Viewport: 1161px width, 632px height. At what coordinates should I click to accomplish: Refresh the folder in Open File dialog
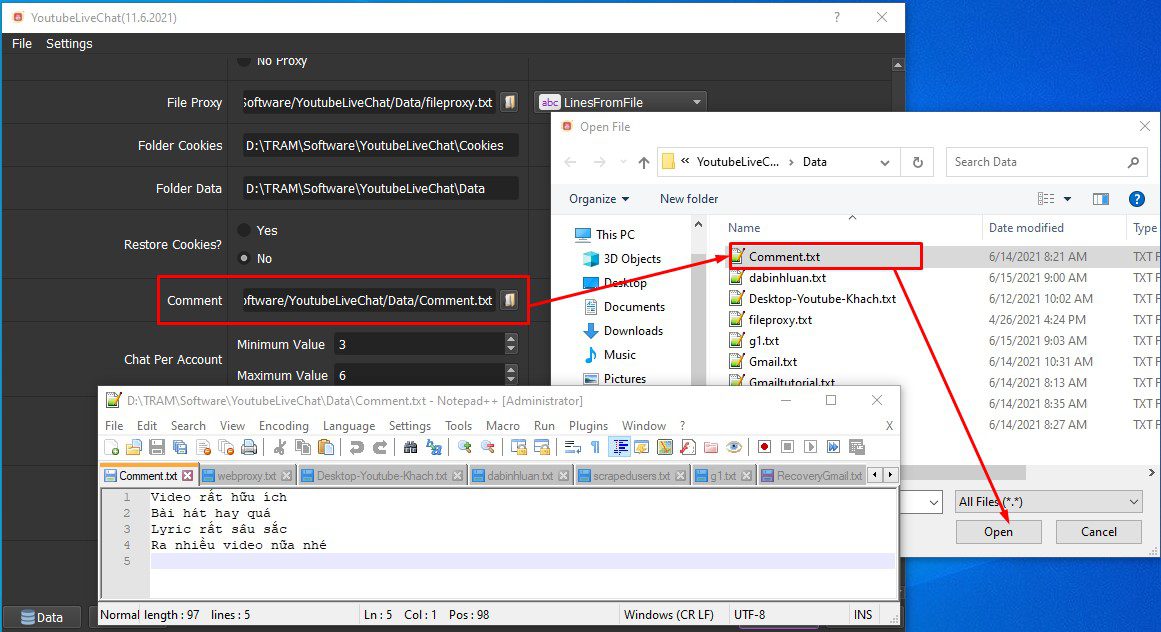917,162
